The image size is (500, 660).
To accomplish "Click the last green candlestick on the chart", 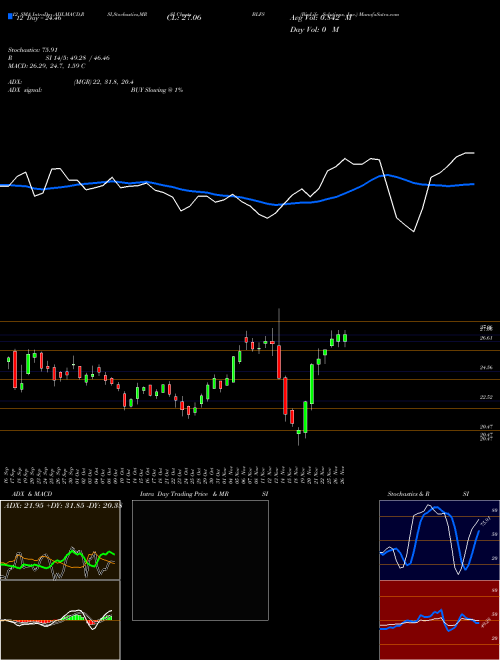I will click(345, 338).
